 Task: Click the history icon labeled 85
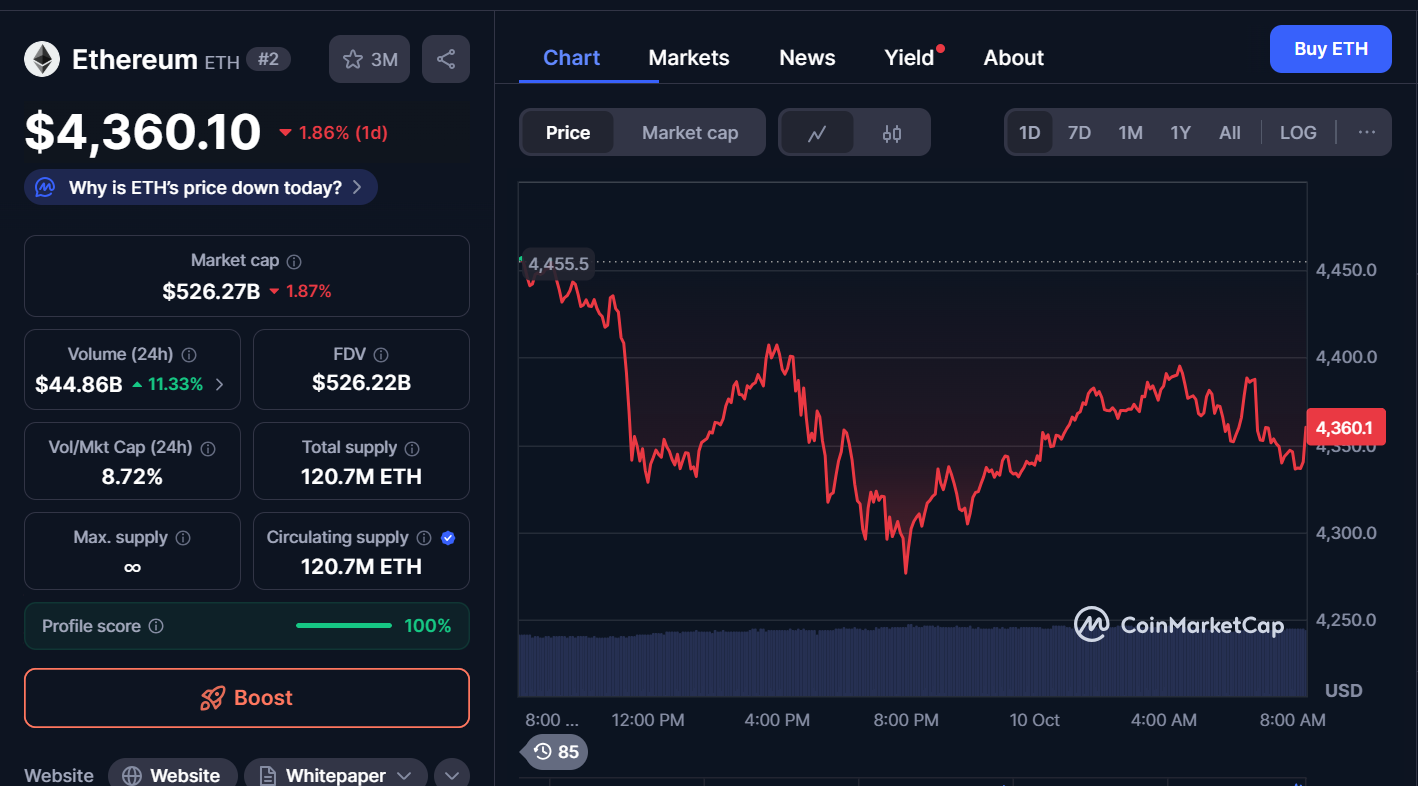click(555, 751)
